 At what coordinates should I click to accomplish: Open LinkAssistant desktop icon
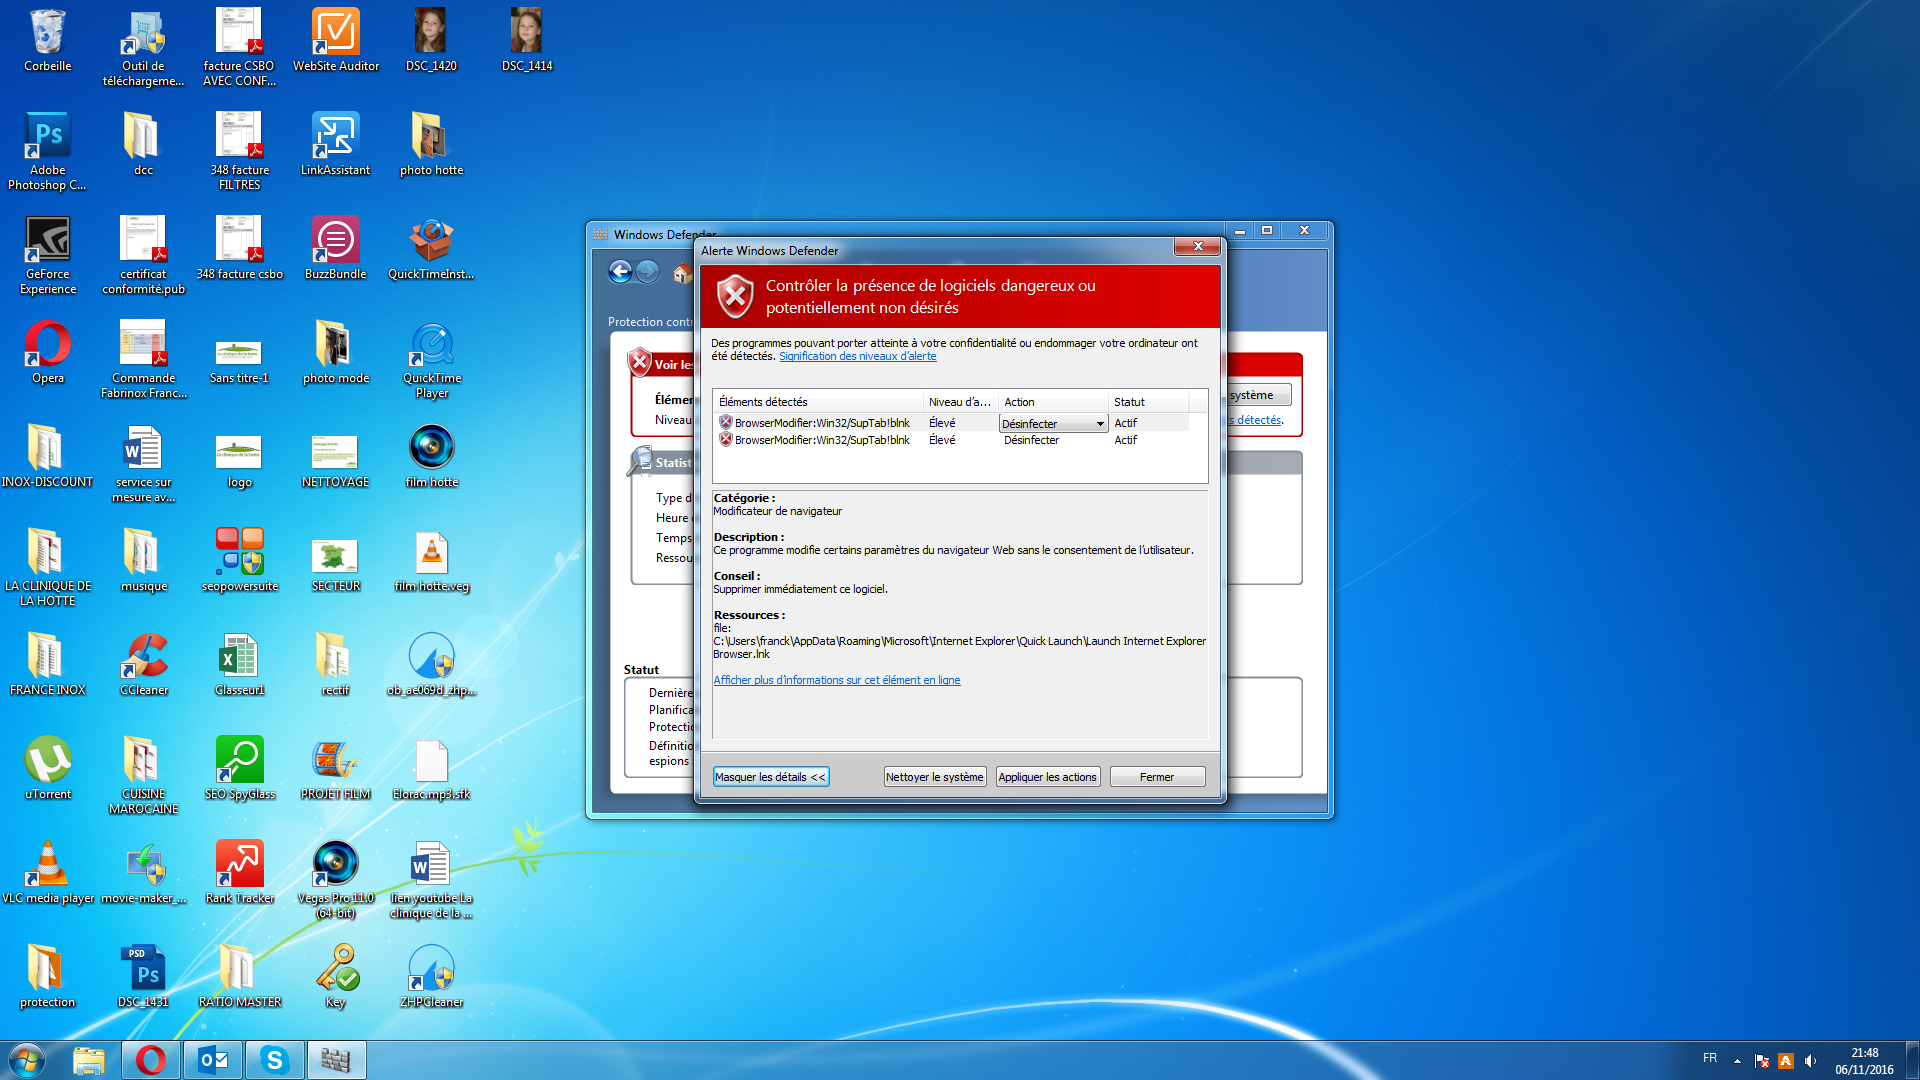pyautogui.click(x=335, y=144)
